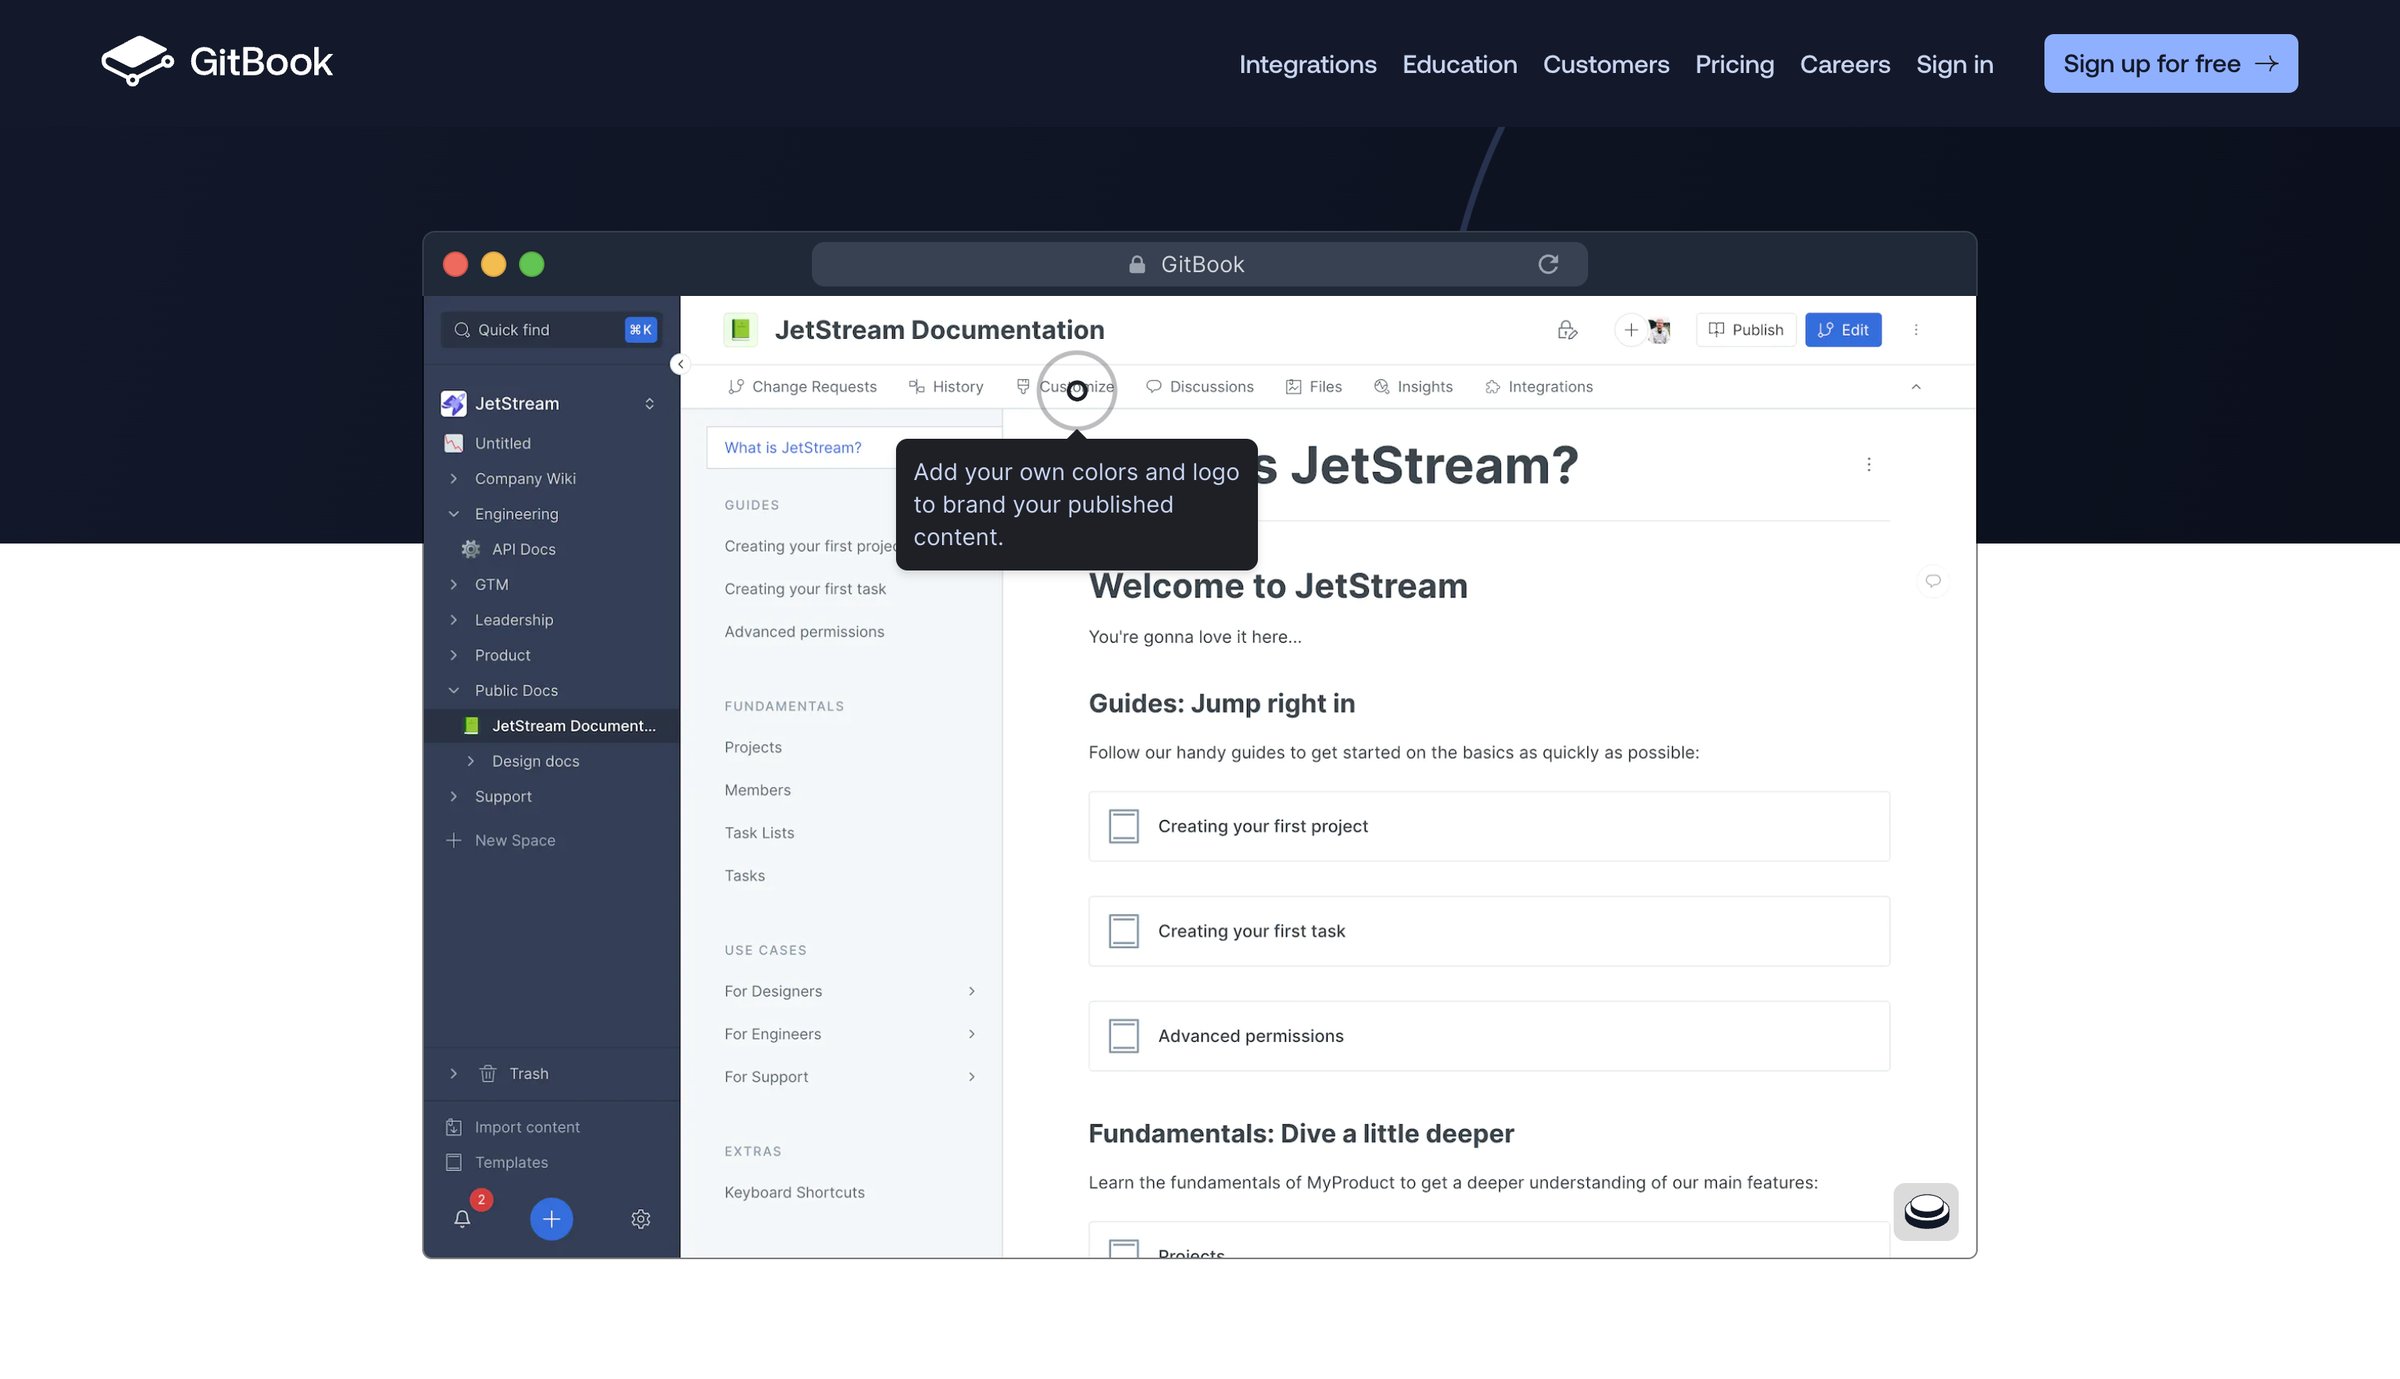Image resolution: width=2400 pixels, height=1379 pixels.
Task: Expand the Company Wiki tree item
Action: click(454, 479)
